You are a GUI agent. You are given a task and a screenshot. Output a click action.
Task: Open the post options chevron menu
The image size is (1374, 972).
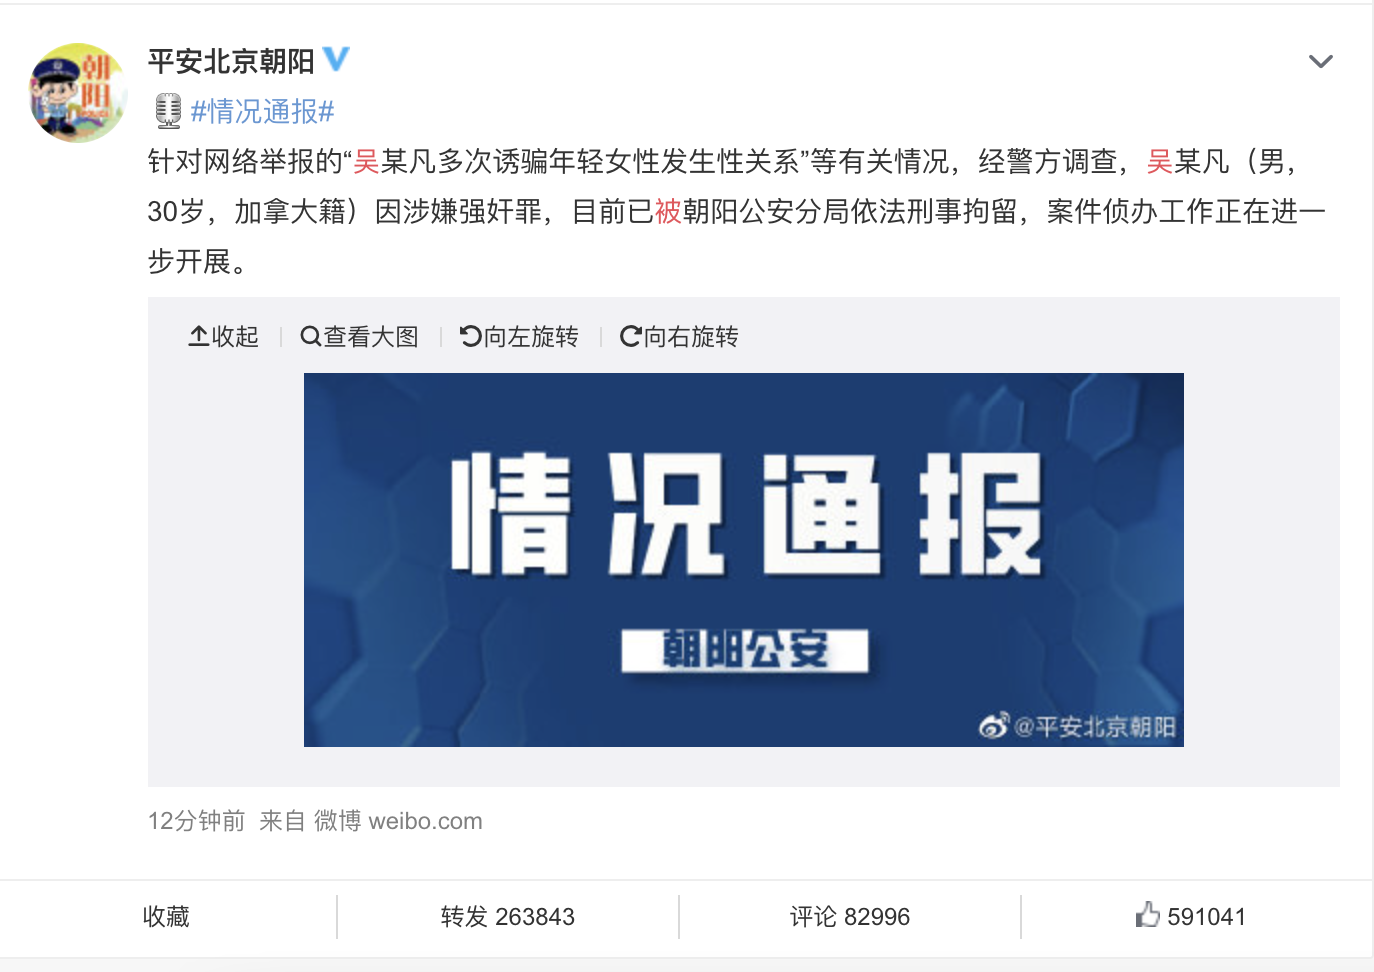(x=1320, y=62)
